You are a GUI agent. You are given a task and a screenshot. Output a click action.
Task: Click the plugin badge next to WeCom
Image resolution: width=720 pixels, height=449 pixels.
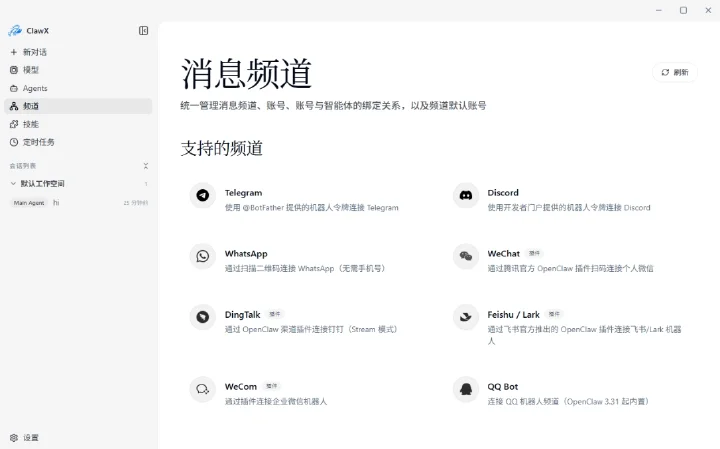(x=271, y=386)
